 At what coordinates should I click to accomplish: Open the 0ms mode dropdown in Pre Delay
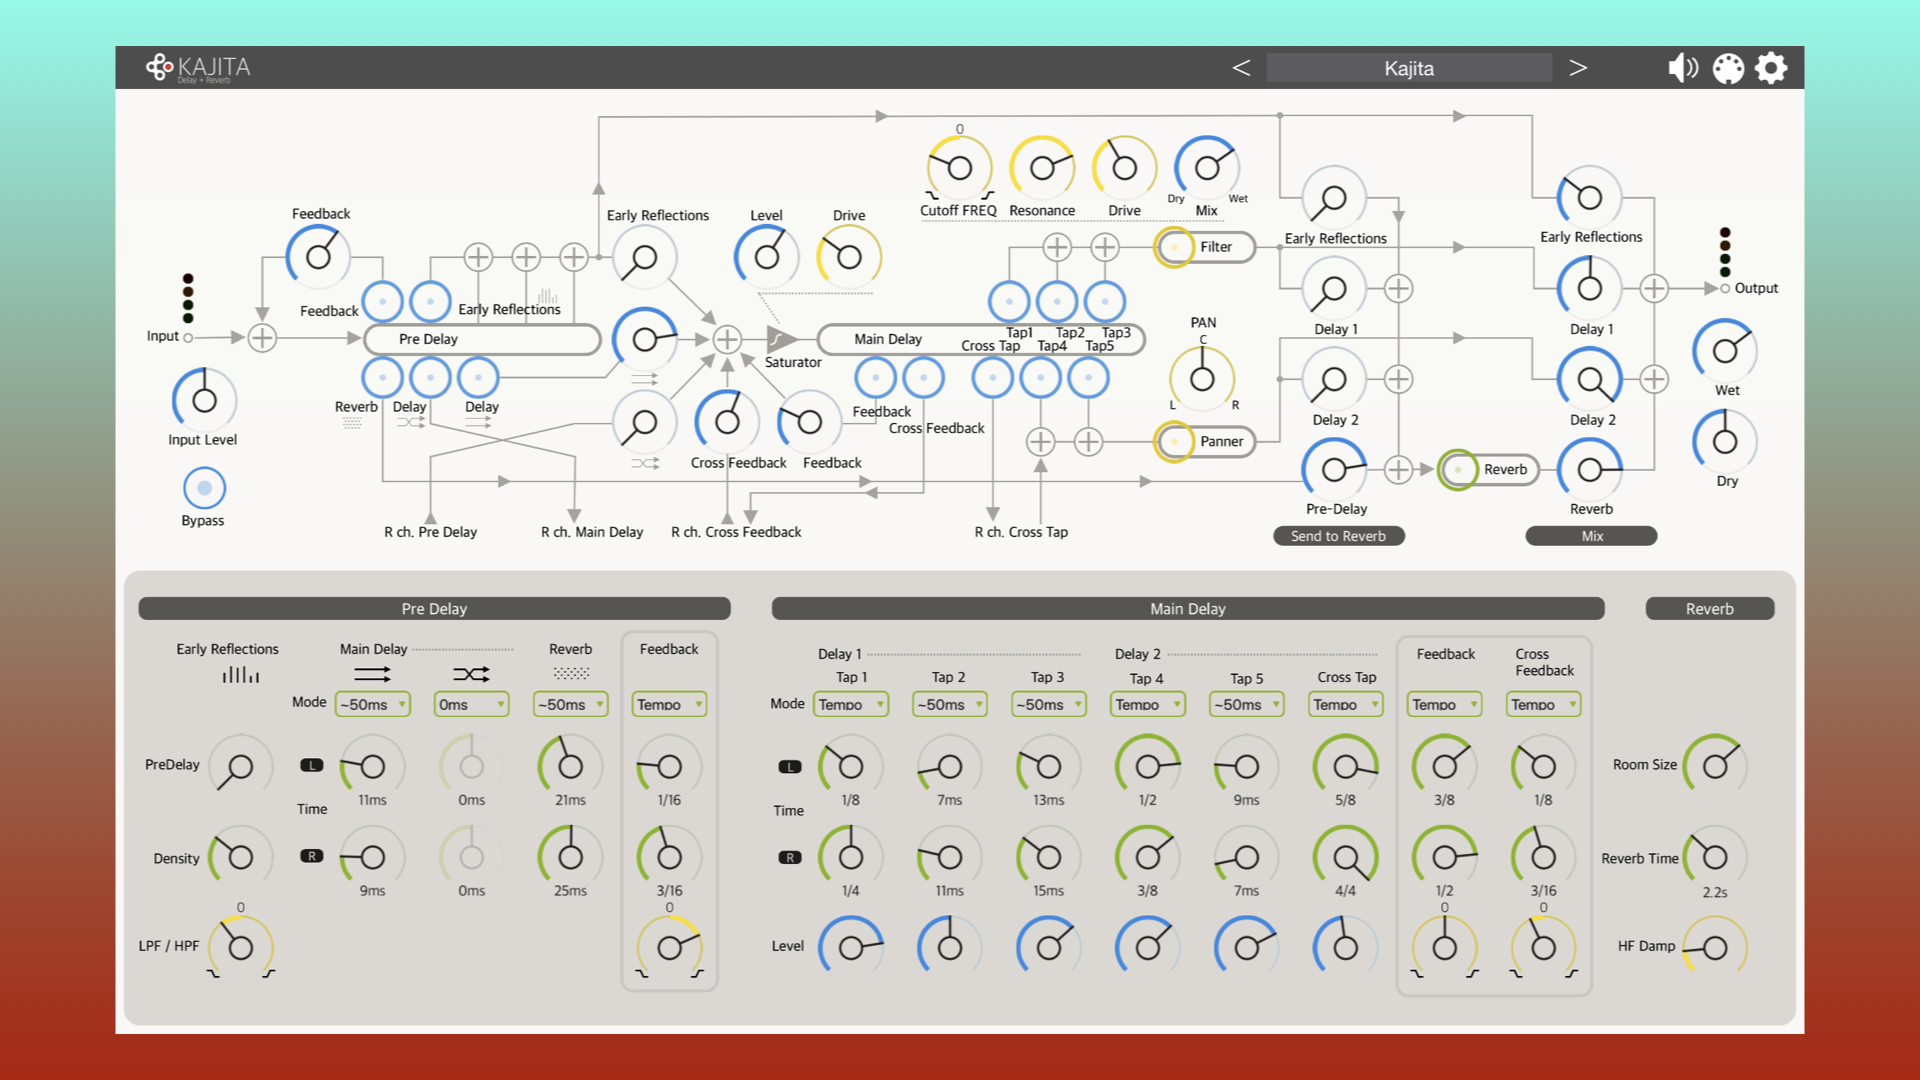click(x=471, y=704)
